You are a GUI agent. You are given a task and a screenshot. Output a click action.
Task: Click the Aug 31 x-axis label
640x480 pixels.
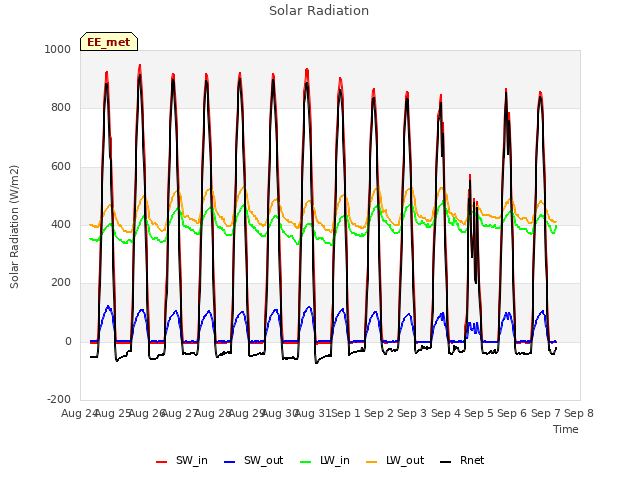click(312, 413)
